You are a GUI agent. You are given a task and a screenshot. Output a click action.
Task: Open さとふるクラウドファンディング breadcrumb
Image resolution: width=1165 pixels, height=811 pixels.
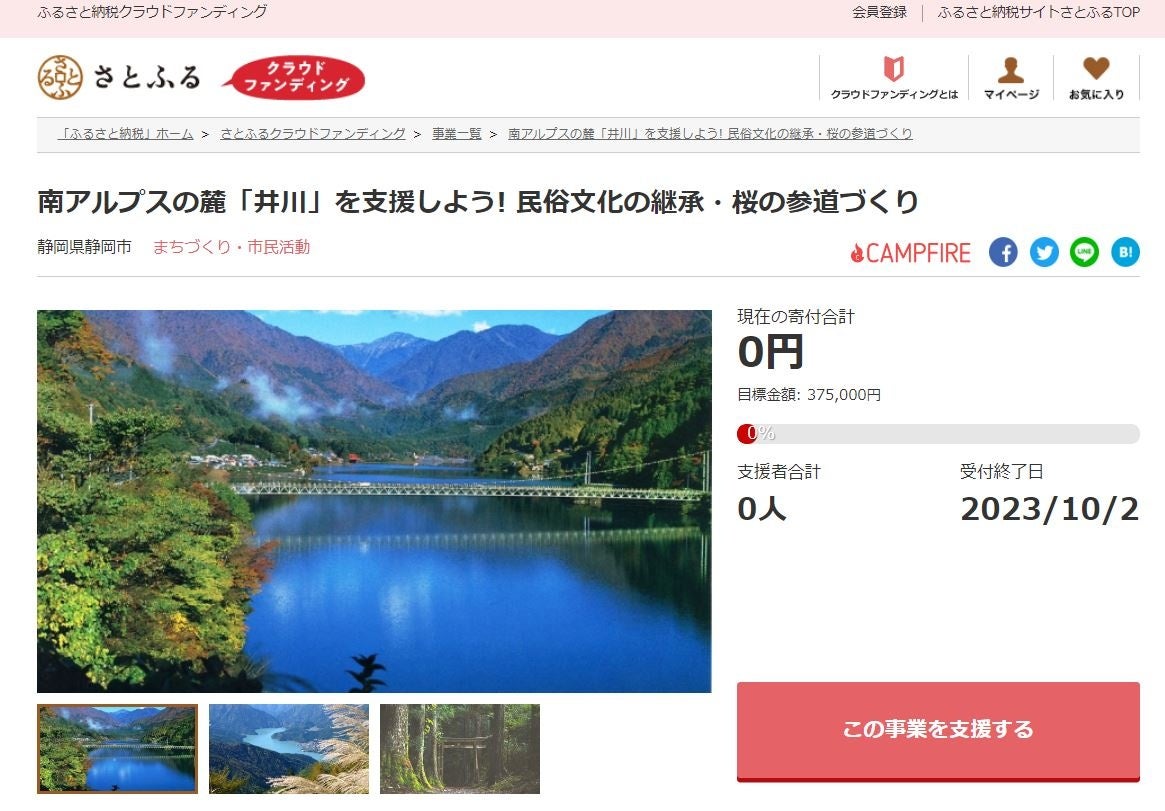pos(313,134)
